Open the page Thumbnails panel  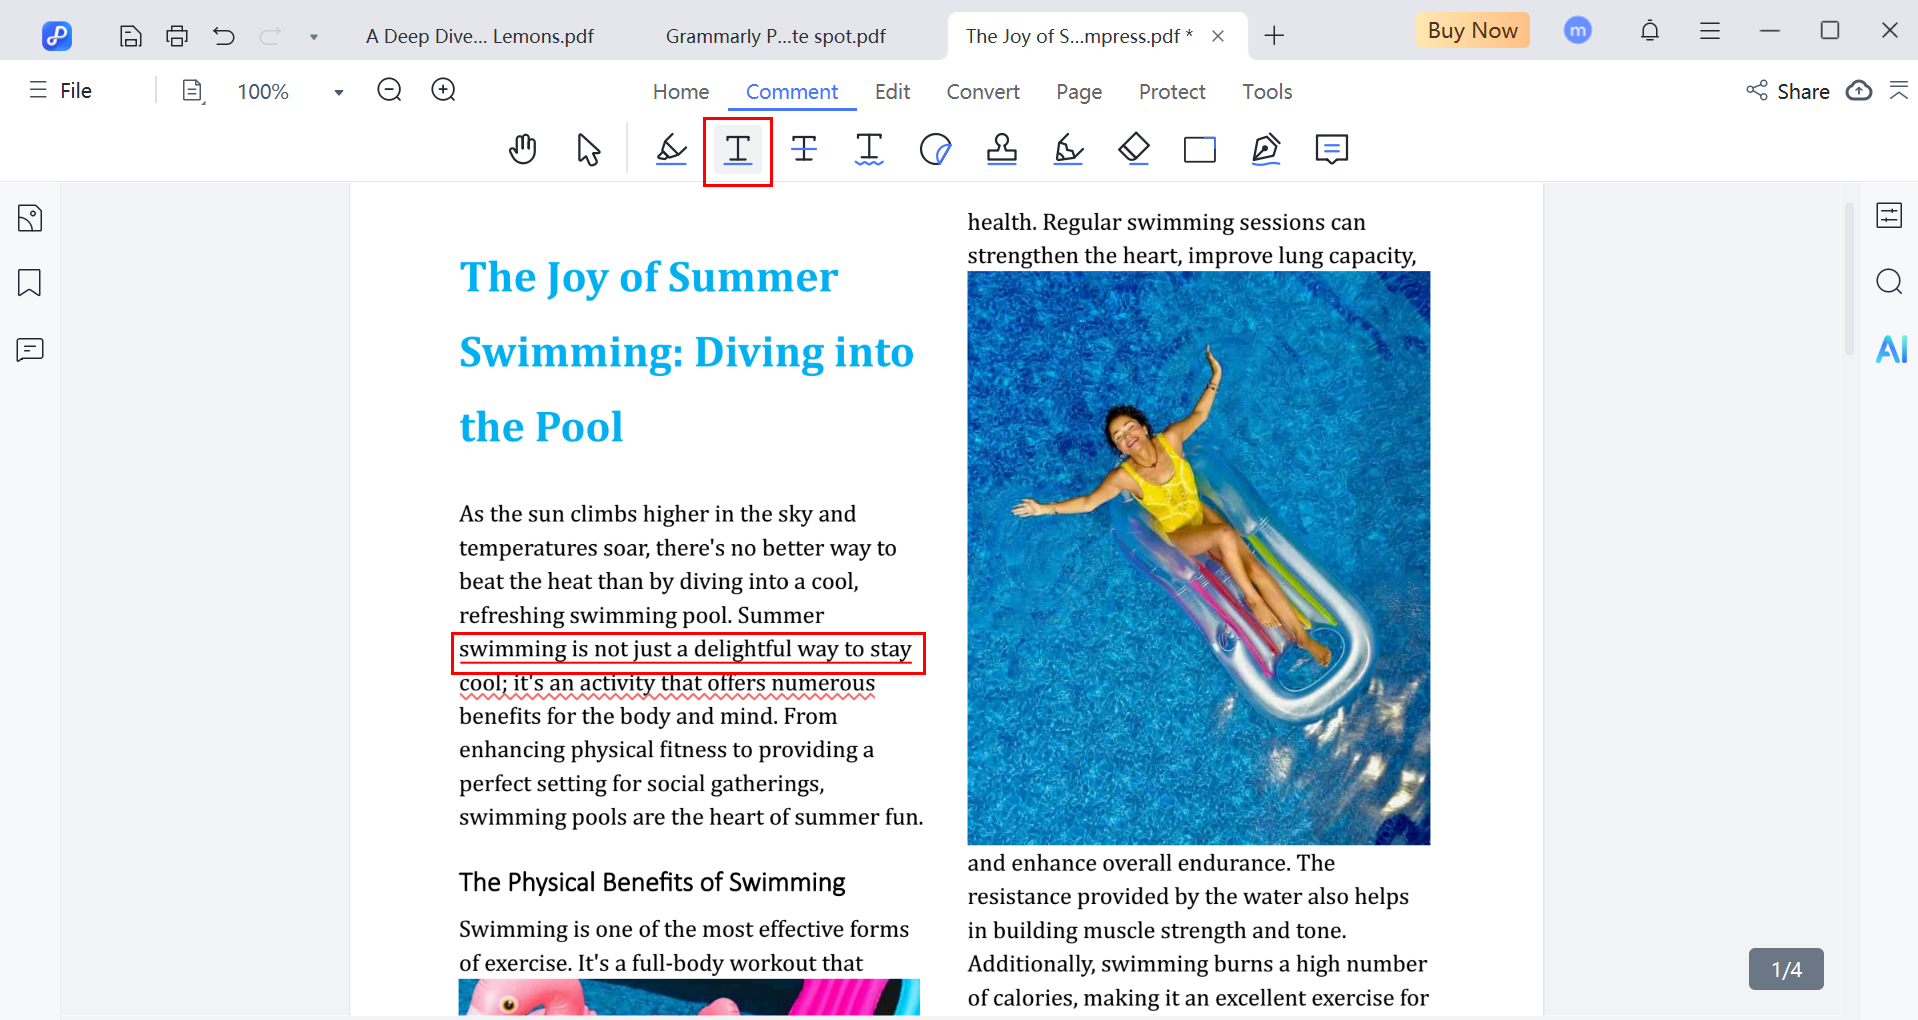[30, 217]
